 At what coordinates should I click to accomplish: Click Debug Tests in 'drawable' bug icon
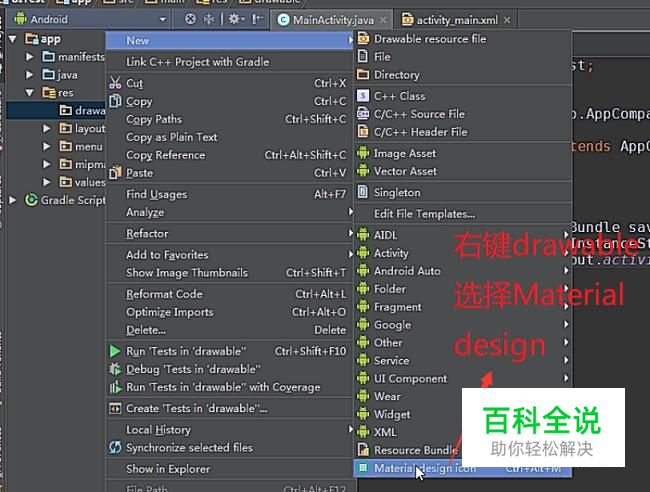(x=115, y=369)
